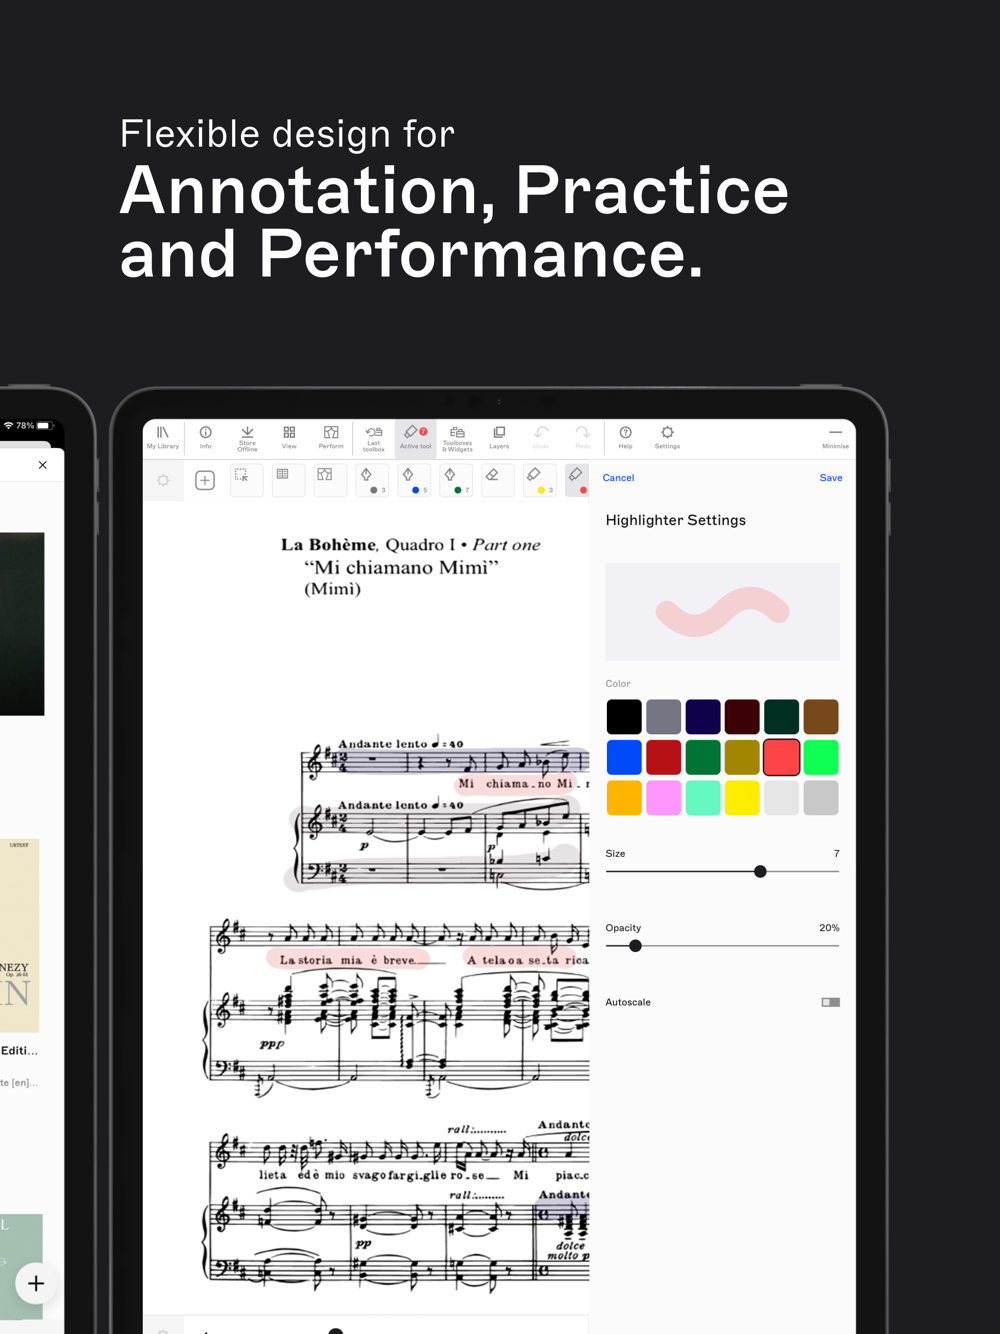The width and height of the screenshot is (1000, 1334).
Task: Pick the mint color swatch
Action: (x=703, y=798)
